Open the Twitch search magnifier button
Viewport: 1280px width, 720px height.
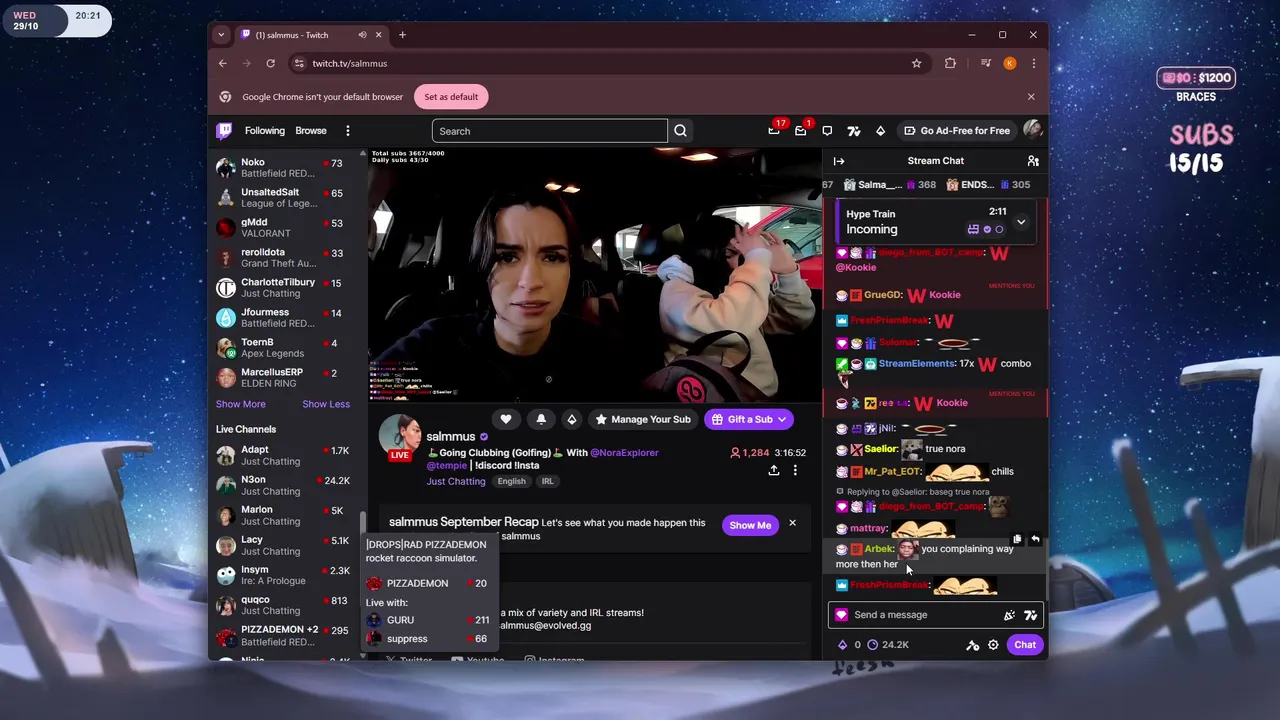pos(680,131)
